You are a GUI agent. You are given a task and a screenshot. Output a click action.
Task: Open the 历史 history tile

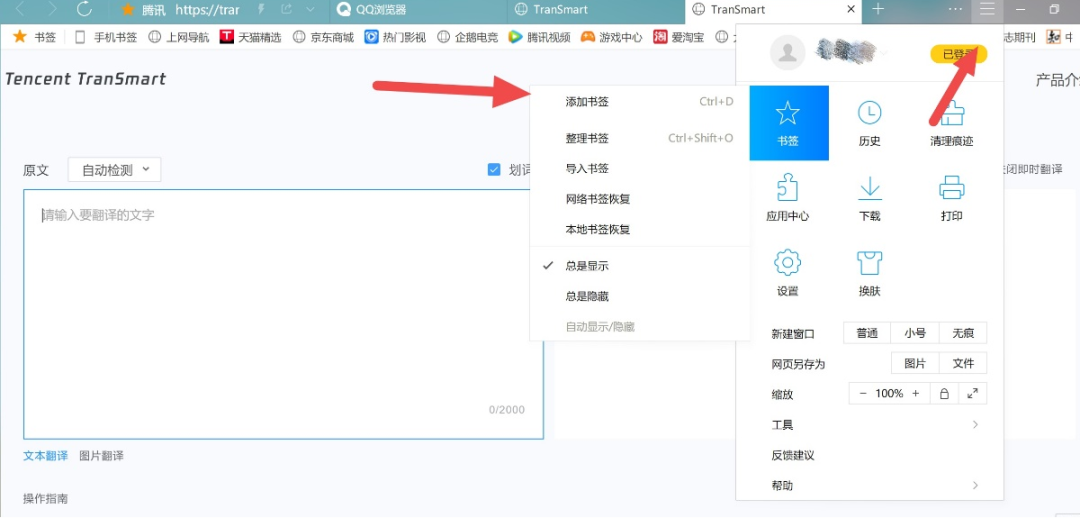869,123
